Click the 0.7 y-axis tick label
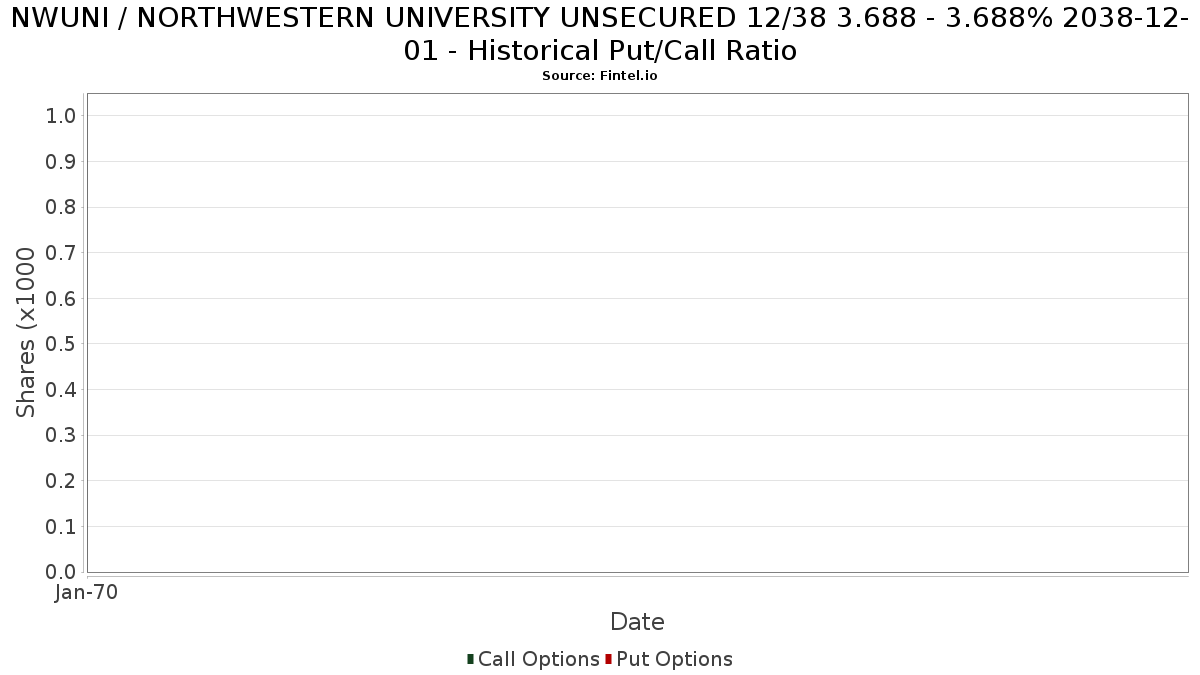Screen dimensions: 1200x675 pos(61,253)
